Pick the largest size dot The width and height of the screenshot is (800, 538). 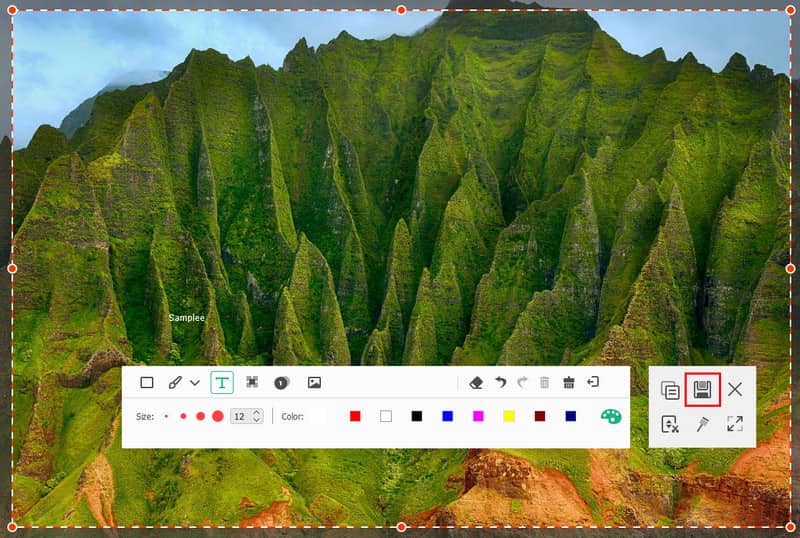217,416
